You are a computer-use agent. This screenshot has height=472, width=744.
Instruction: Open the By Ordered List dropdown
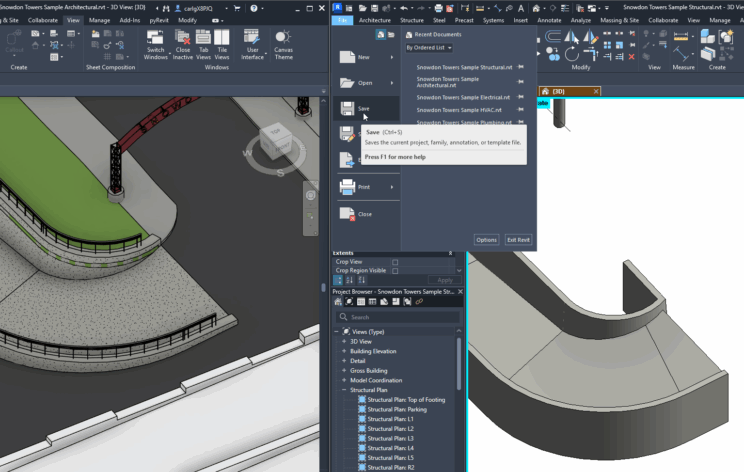429,47
